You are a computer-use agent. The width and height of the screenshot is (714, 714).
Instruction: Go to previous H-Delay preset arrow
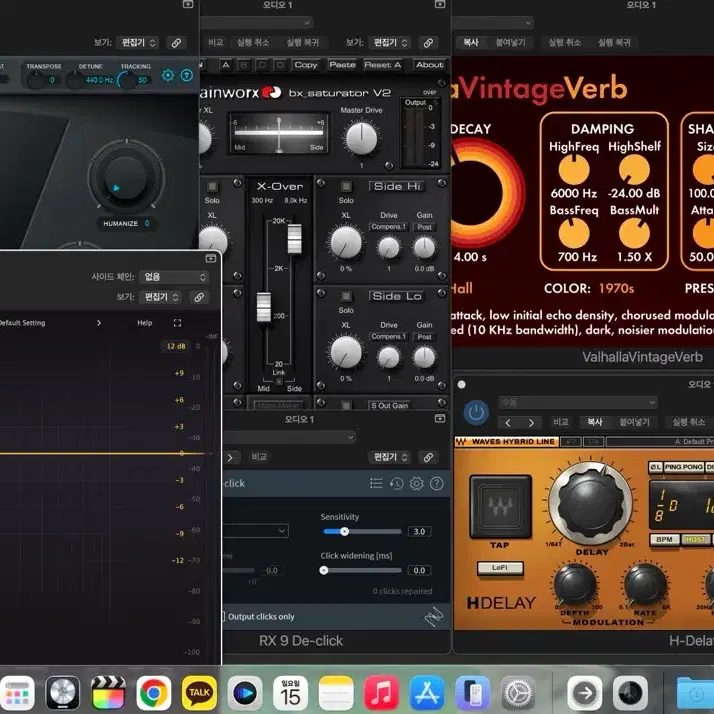pyautogui.click(x=508, y=423)
